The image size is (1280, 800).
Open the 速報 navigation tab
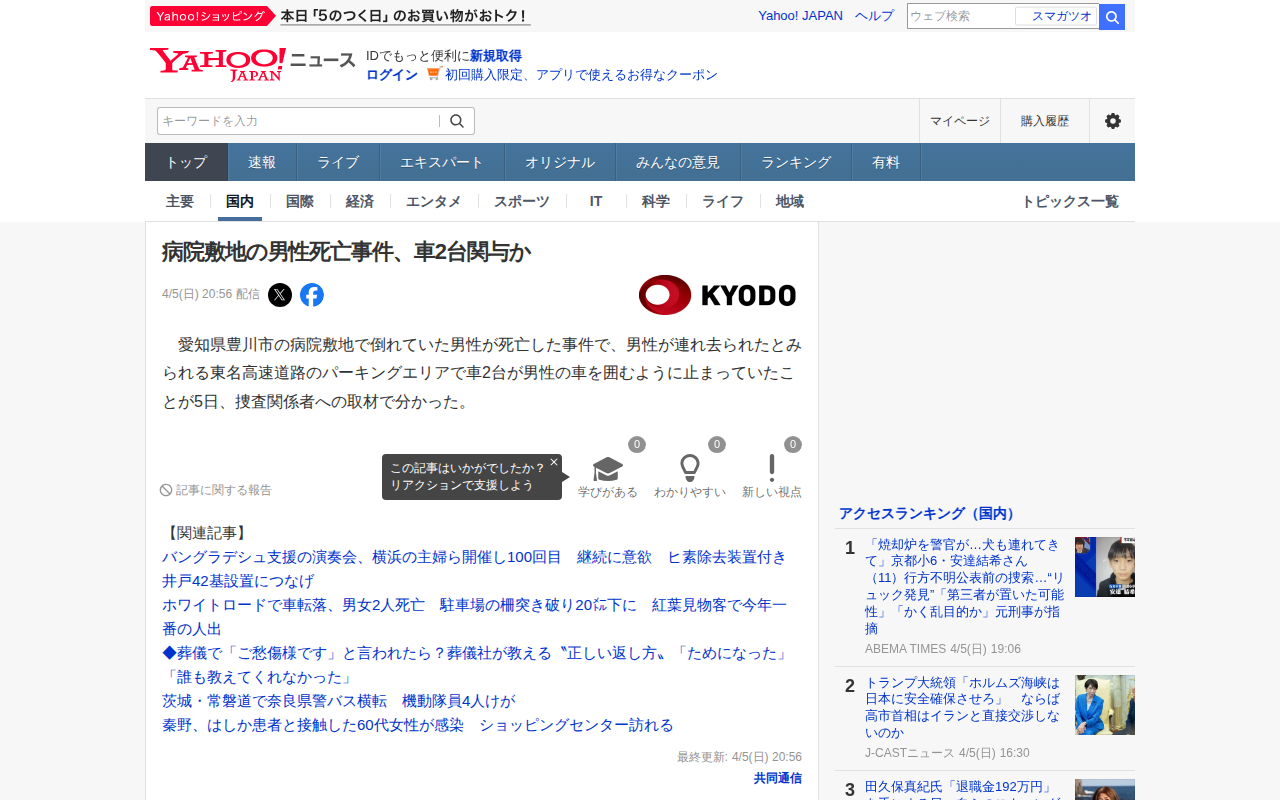(262, 162)
